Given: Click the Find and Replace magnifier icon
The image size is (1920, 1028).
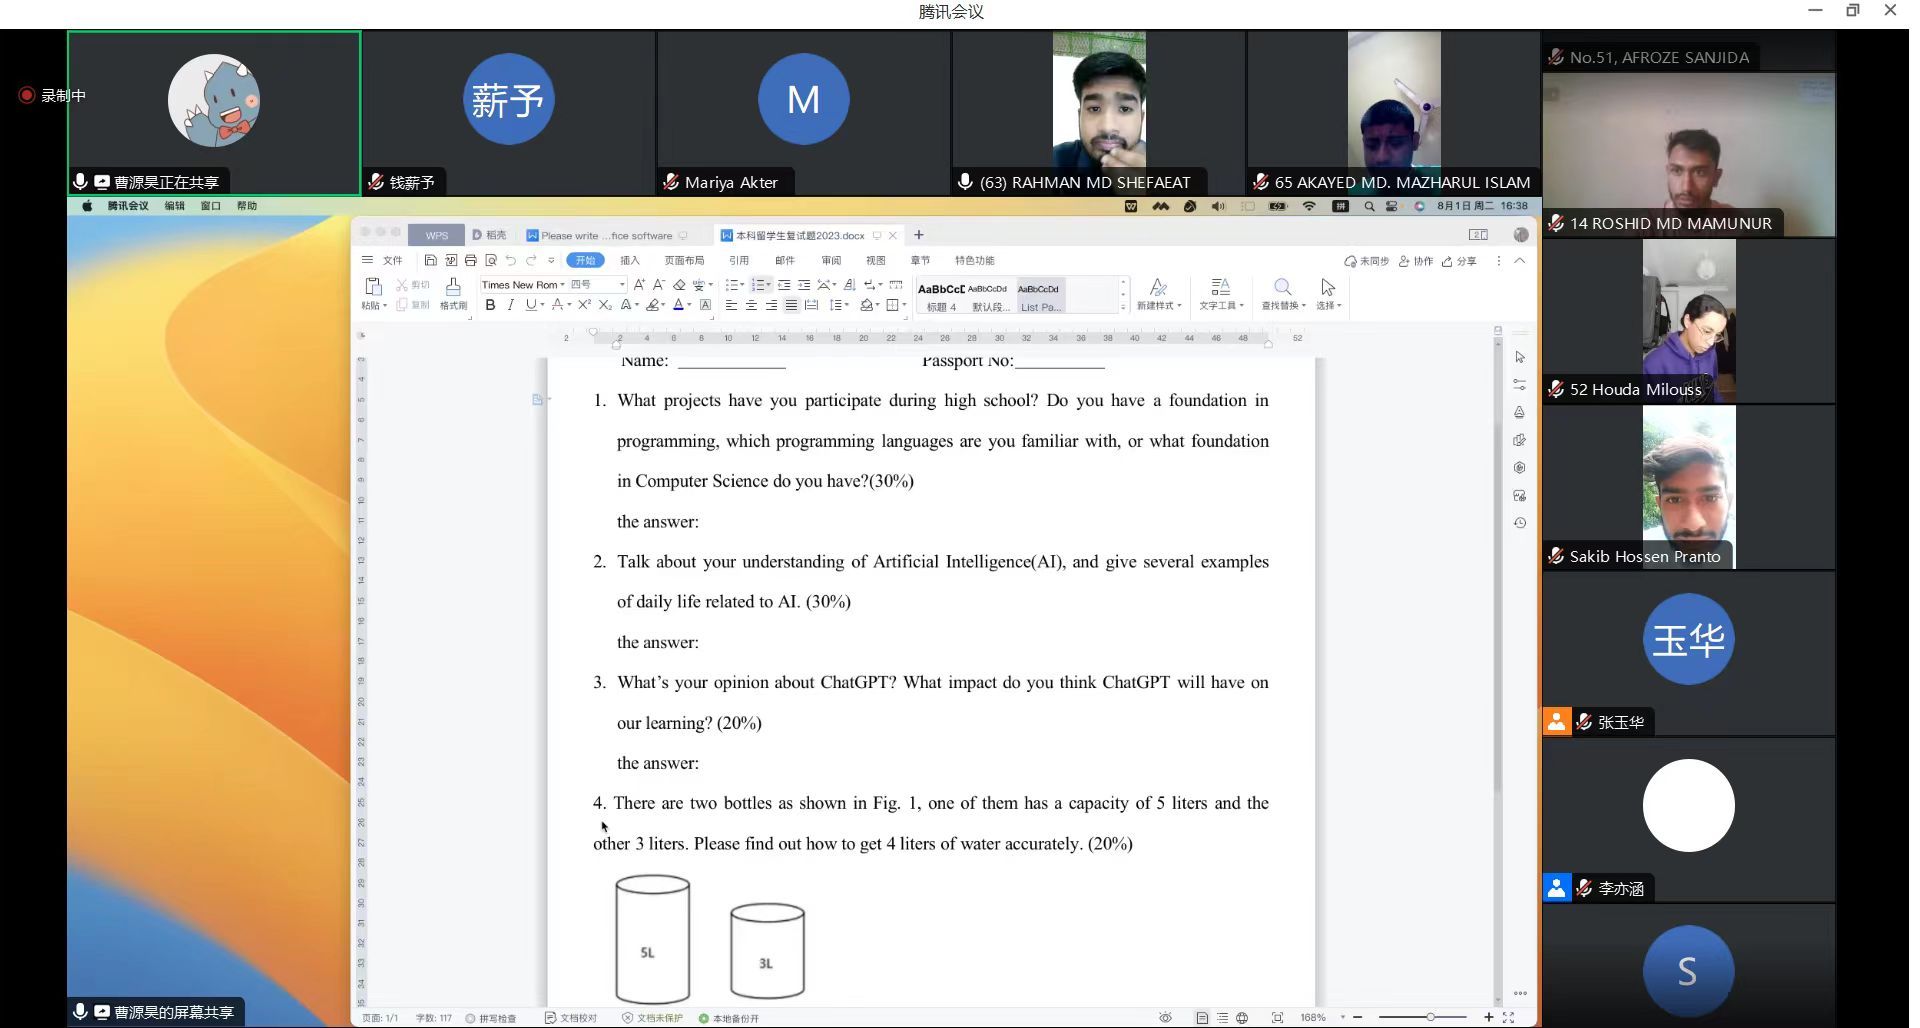Looking at the screenshot, I should [x=1282, y=287].
